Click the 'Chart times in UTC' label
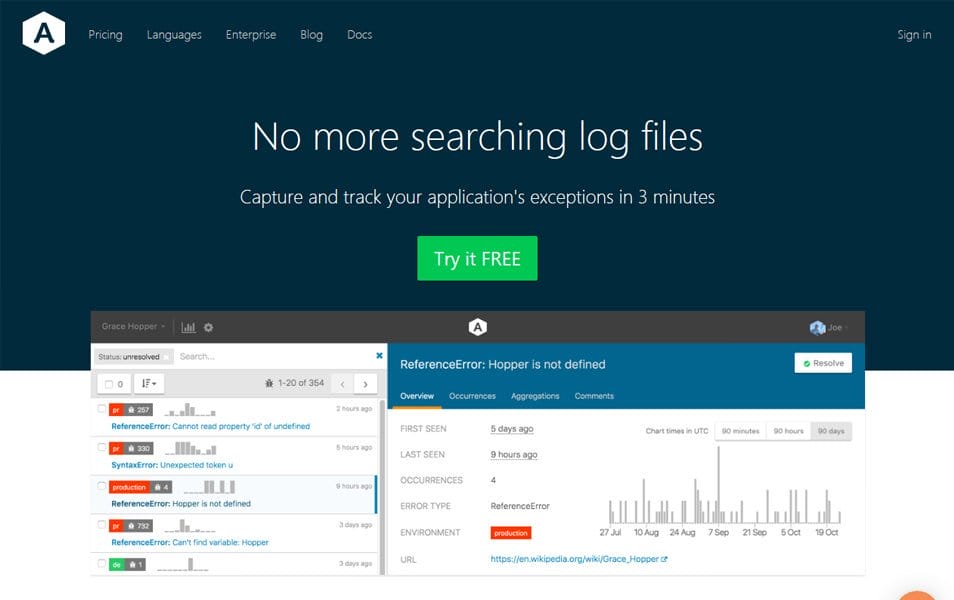The height and width of the screenshot is (600, 954). click(677, 431)
